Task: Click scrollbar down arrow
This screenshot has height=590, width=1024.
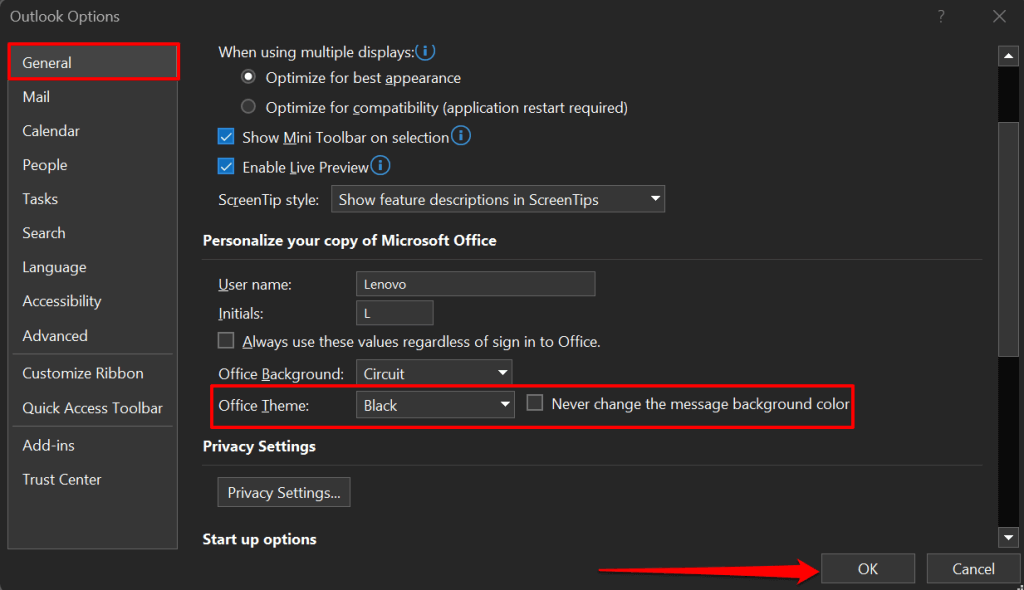Action: click(1008, 538)
